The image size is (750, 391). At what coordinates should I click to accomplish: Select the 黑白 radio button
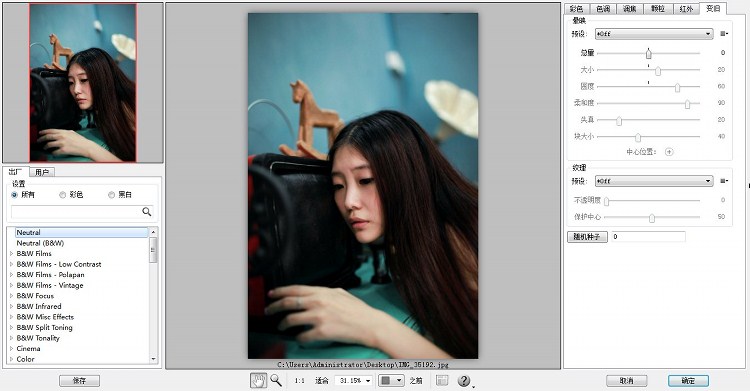click(x=111, y=195)
